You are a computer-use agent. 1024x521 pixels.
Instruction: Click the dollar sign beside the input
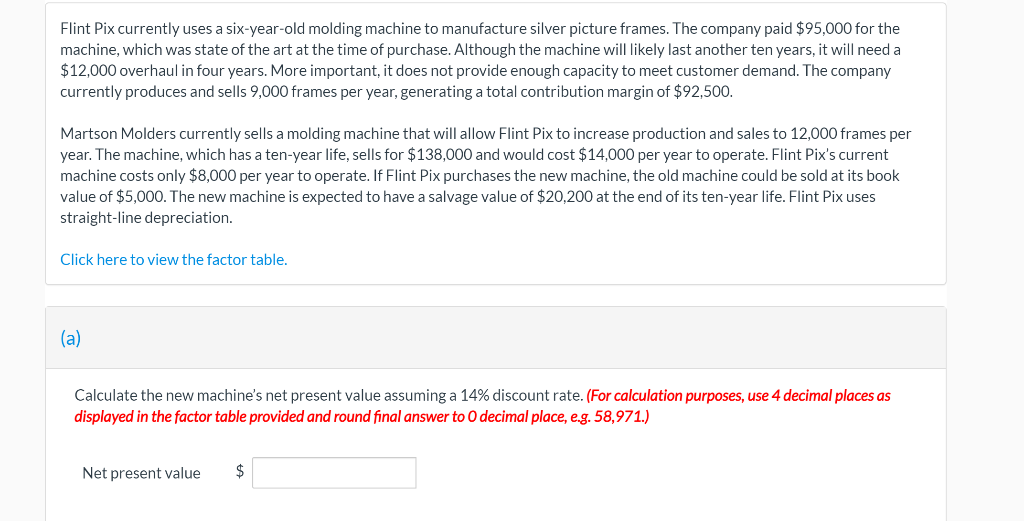click(240, 471)
